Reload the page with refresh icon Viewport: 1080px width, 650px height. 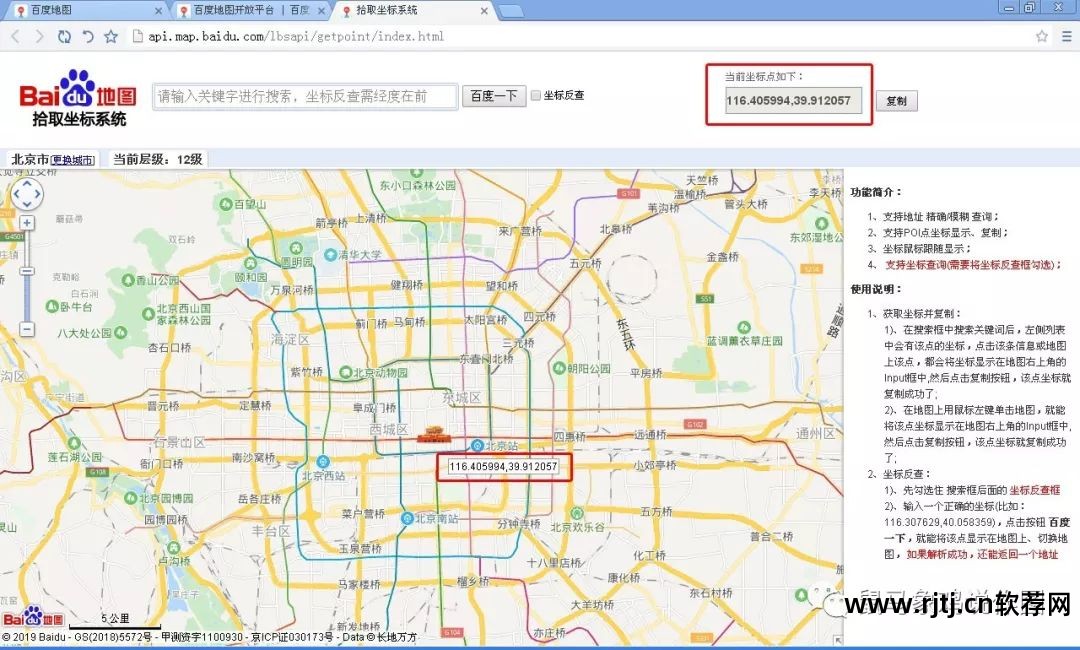click(x=64, y=36)
